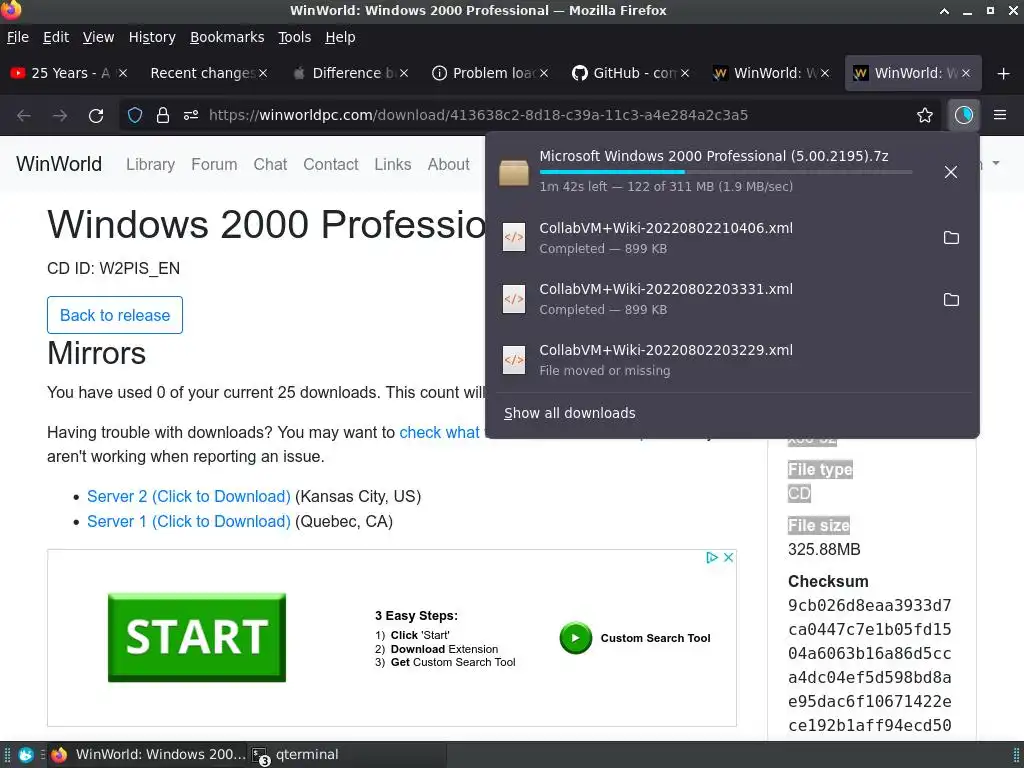Click the download progress bar
The height and width of the screenshot is (768, 1024).
(726, 172)
